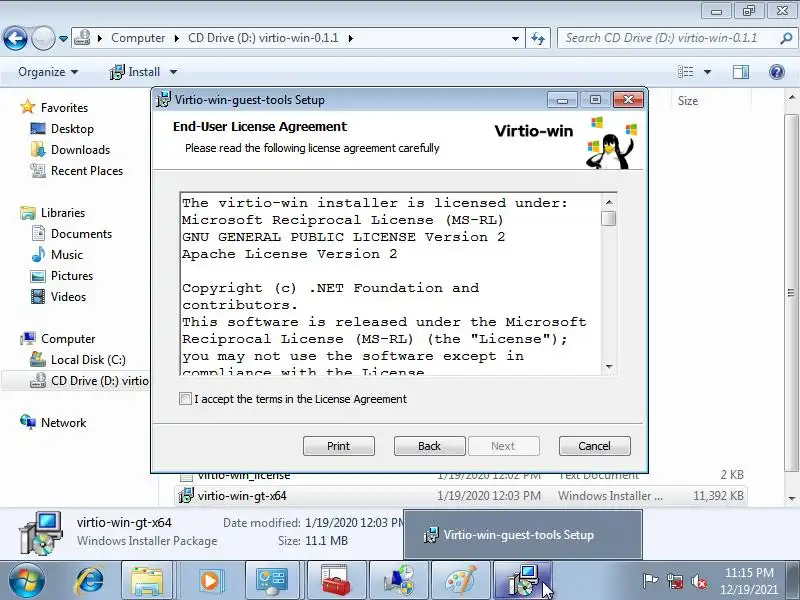Click the drive icon in the address bar
The width and height of the screenshot is (800, 600).
tap(83, 38)
